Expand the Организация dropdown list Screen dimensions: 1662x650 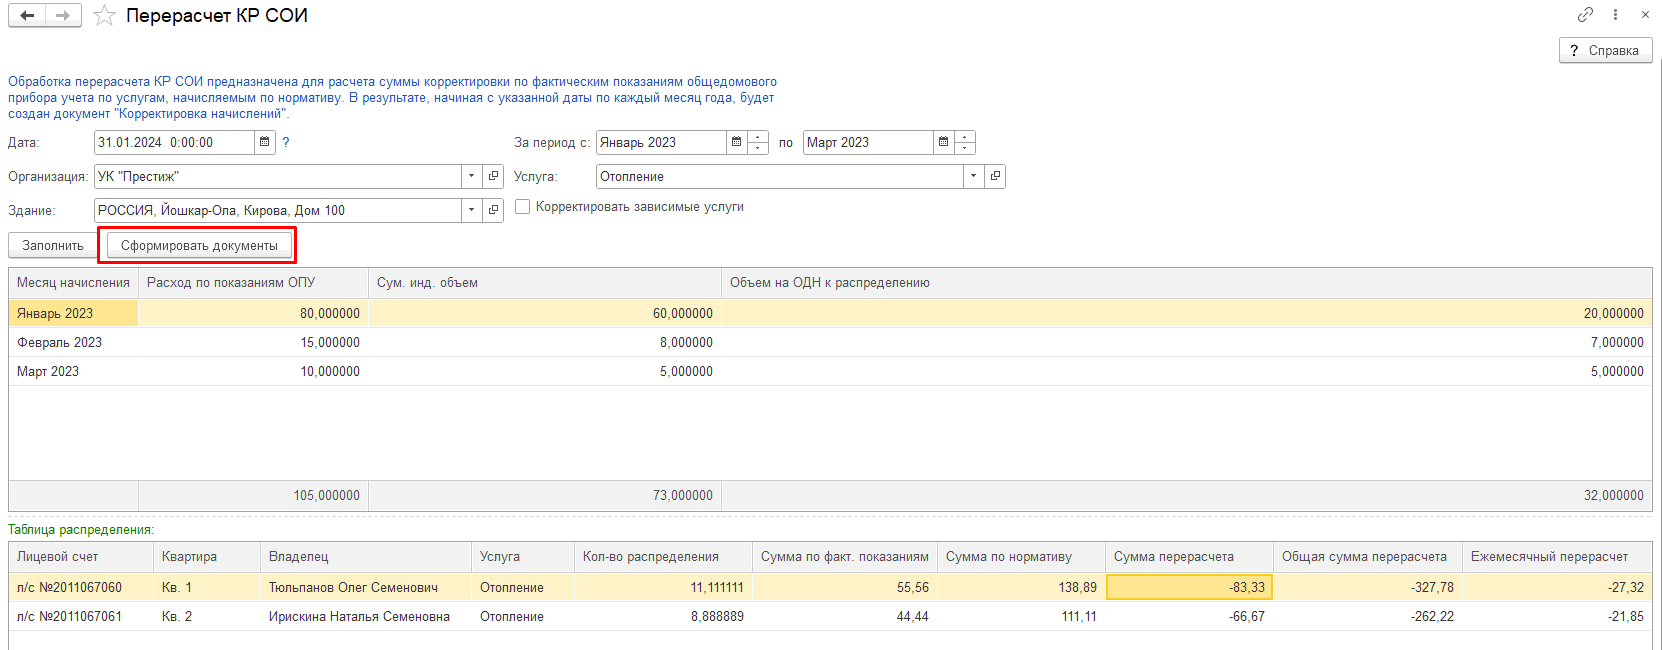pos(472,177)
